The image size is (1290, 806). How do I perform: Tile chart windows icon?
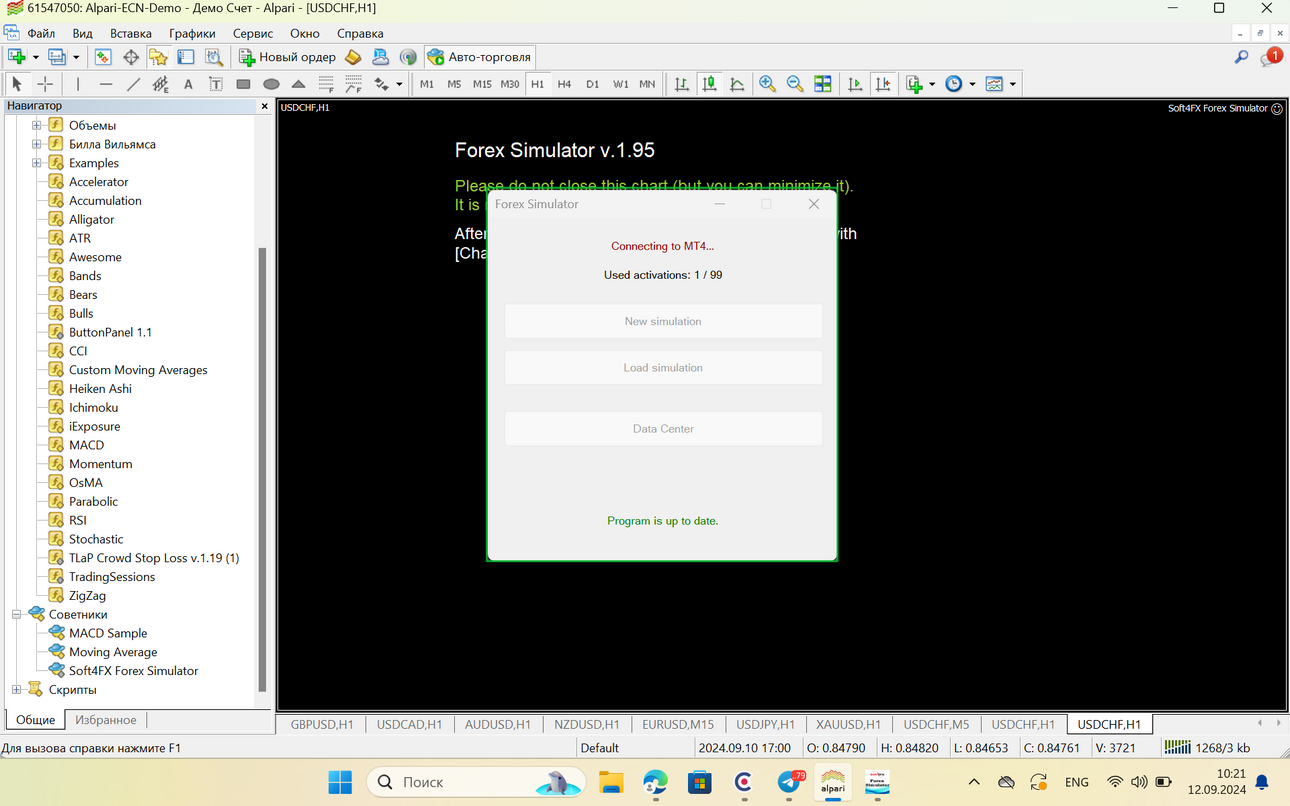coord(822,84)
